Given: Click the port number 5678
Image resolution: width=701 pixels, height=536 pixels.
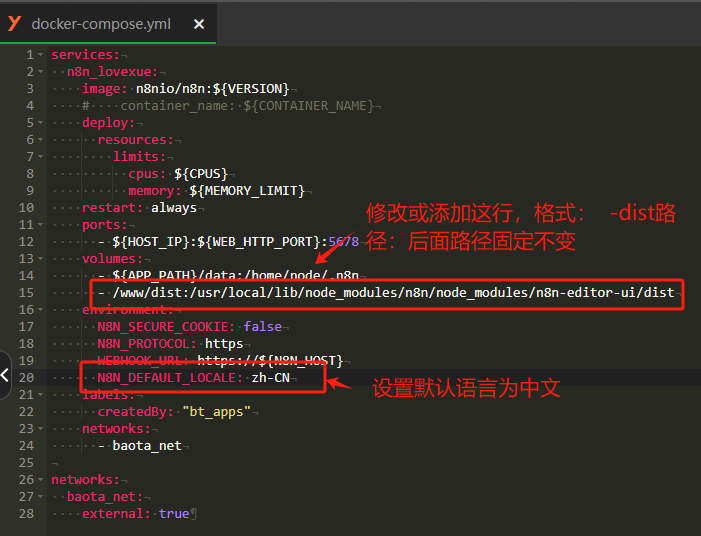Looking at the screenshot, I should click(343, 241).
